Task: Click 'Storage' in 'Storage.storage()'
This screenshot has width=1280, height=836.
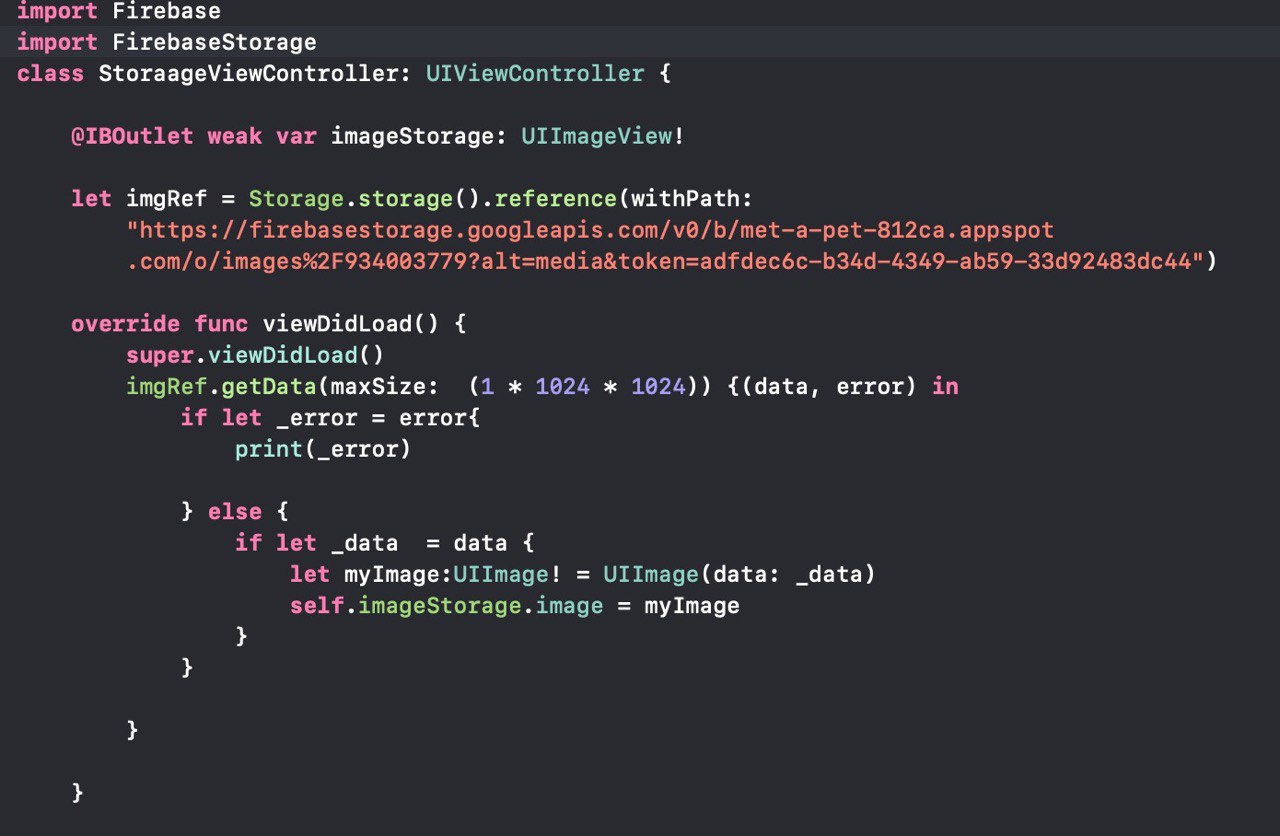Action: 296,199
